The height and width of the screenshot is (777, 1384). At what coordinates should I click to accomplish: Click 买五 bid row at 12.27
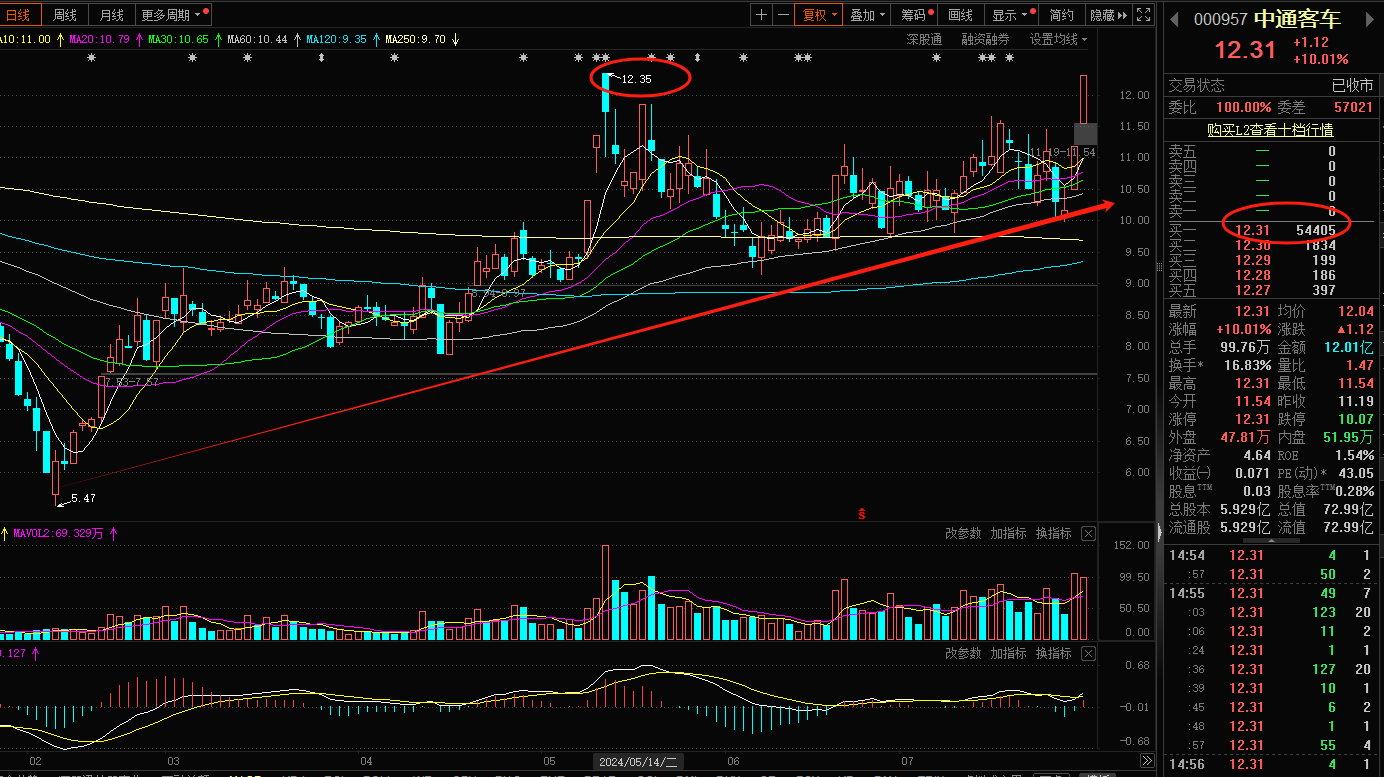pyautogui.click(x=1271, y=291)
